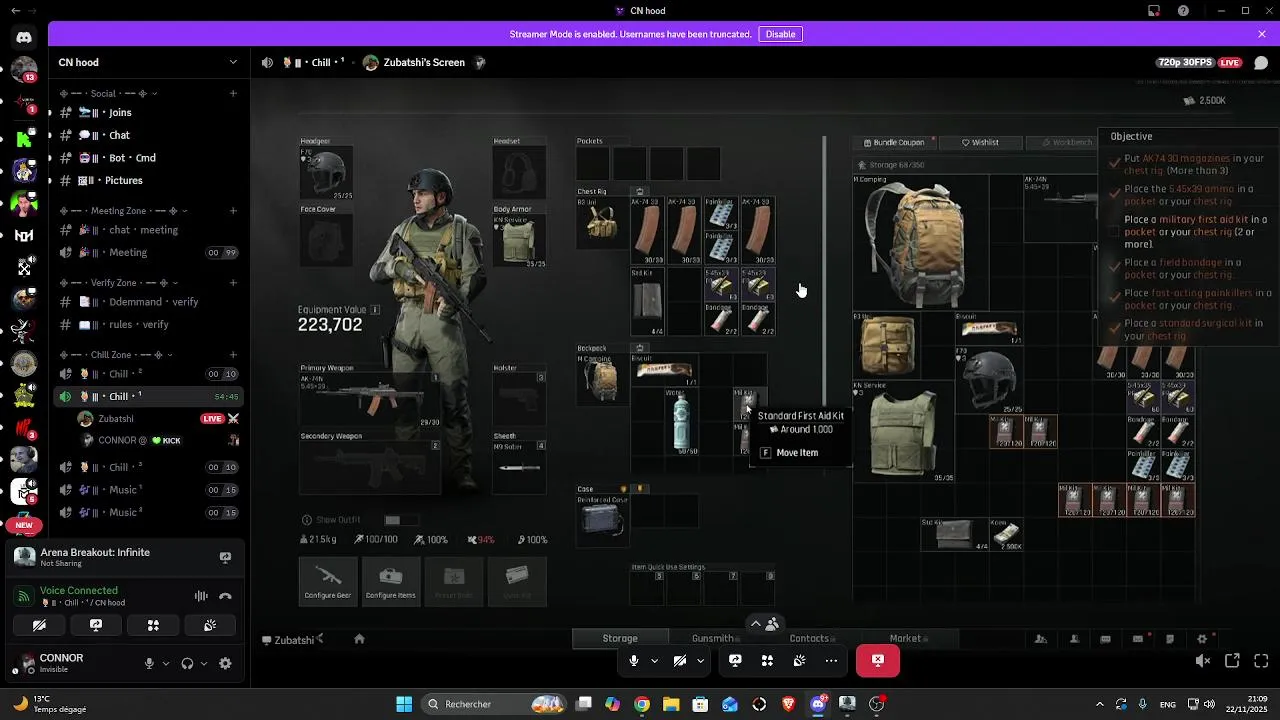Screen dimensions: 1280x720
Task: Join the Meeting voice channel
Action: 149,252
